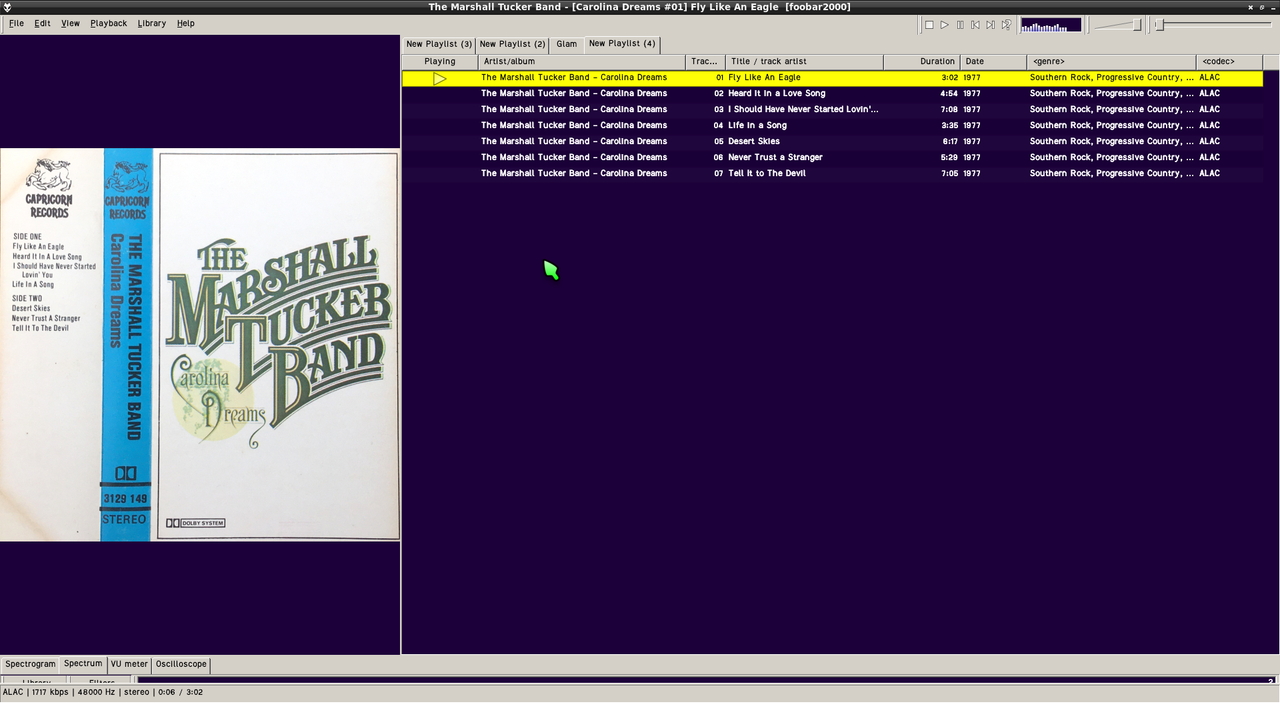Sort by the <genre> column header
The image size is (1280, 703).
click(1111, 62)
